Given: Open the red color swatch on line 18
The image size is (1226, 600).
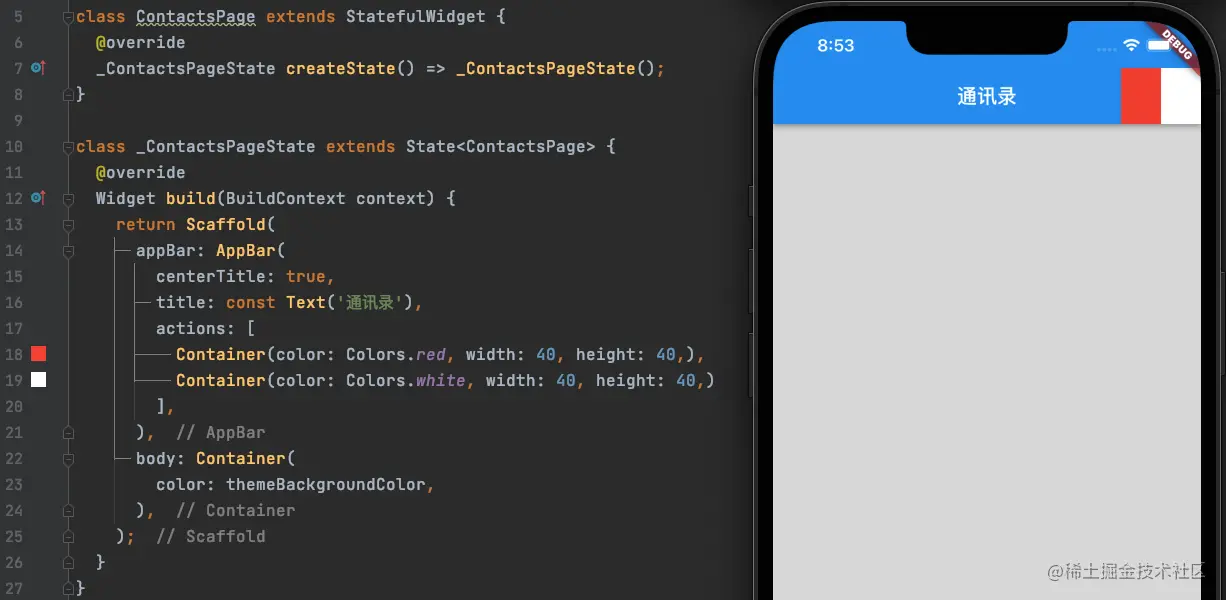Looking at the screenshot, I should coord(38,354).
